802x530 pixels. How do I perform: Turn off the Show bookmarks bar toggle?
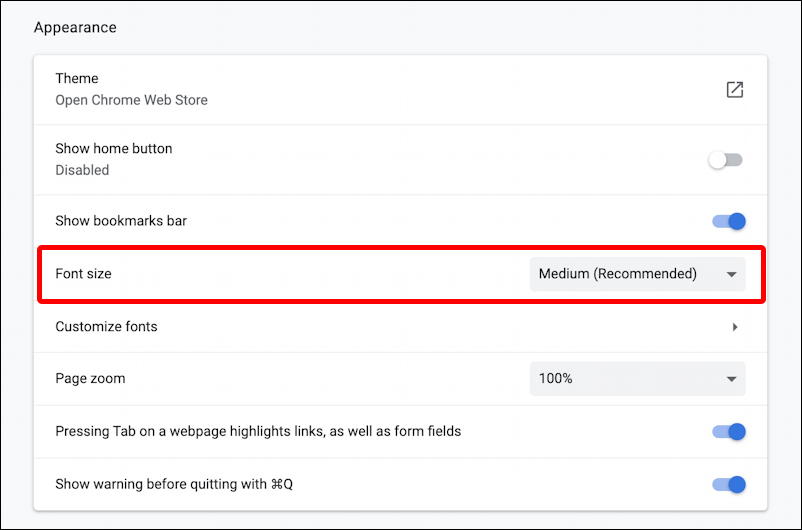pyautogui.click(x=729, y=221)
